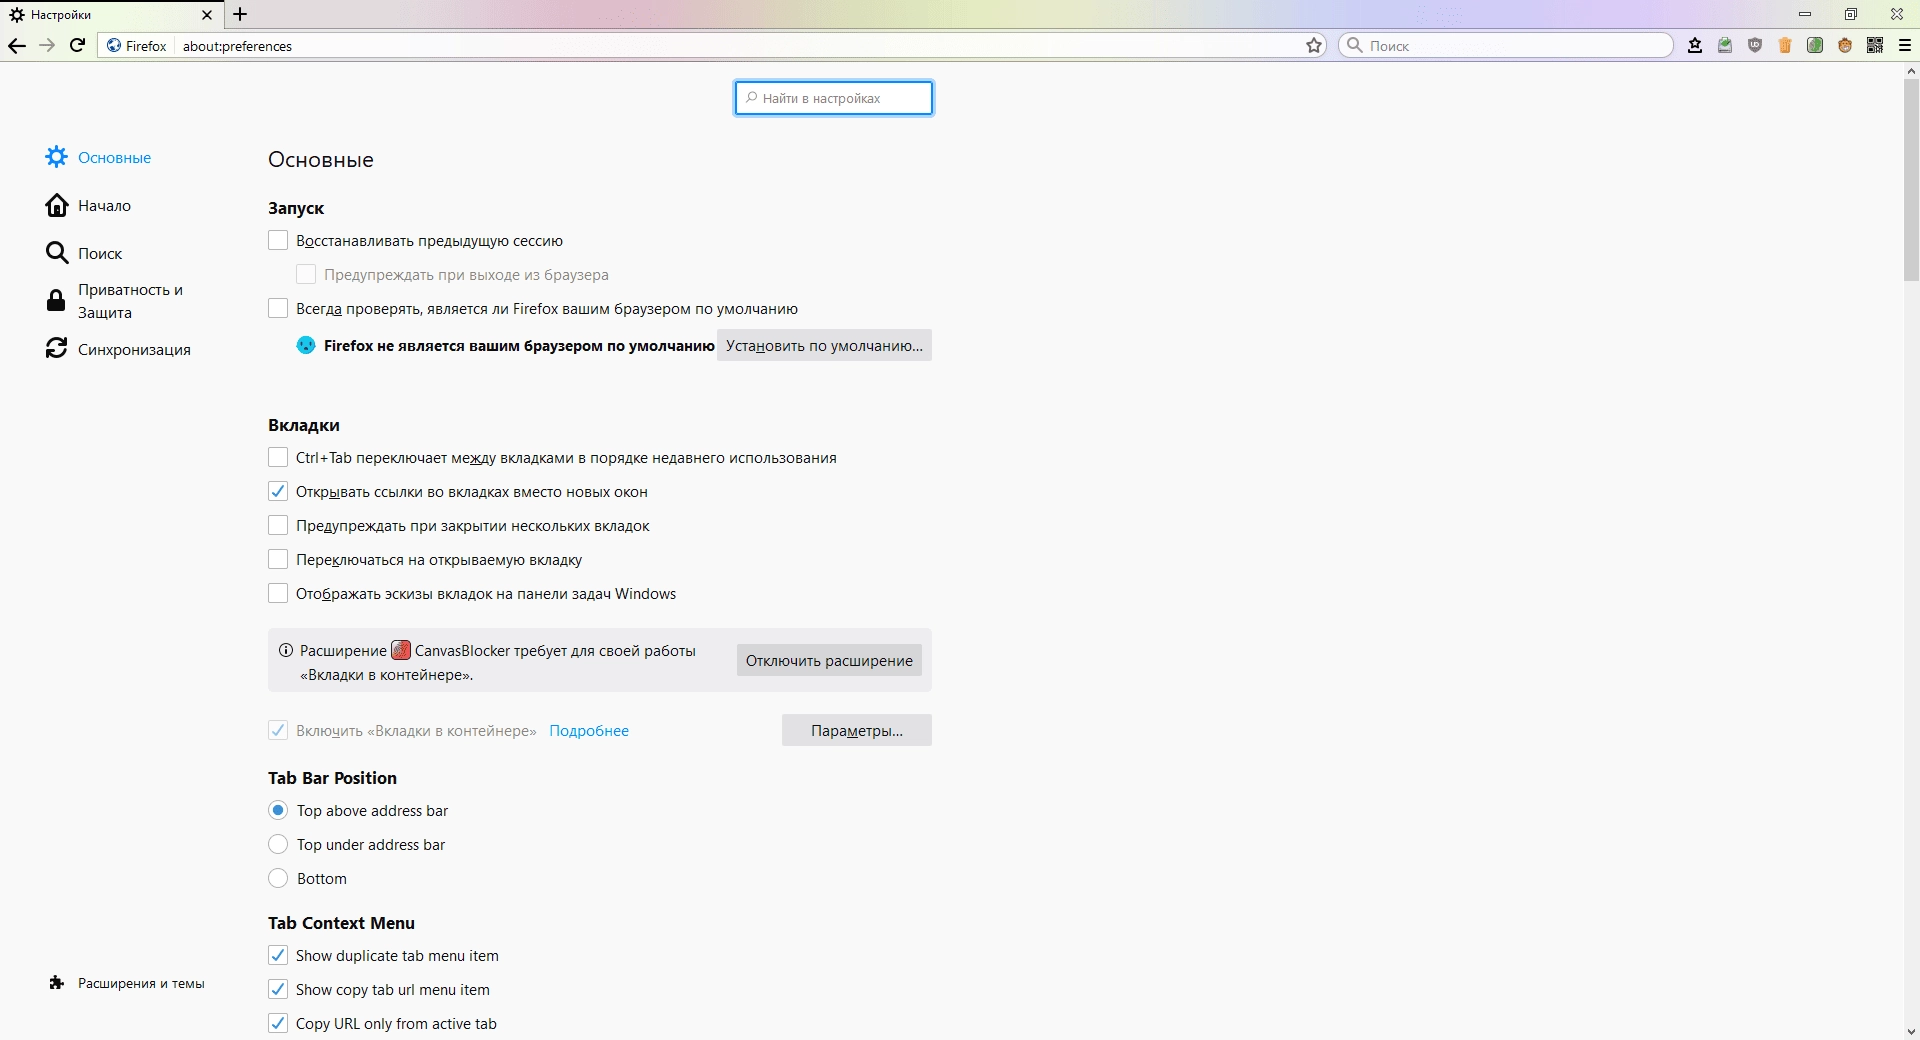Click the Запуск section heading
This screenshot has height=1040, width=1920.
tap(296, 208)
